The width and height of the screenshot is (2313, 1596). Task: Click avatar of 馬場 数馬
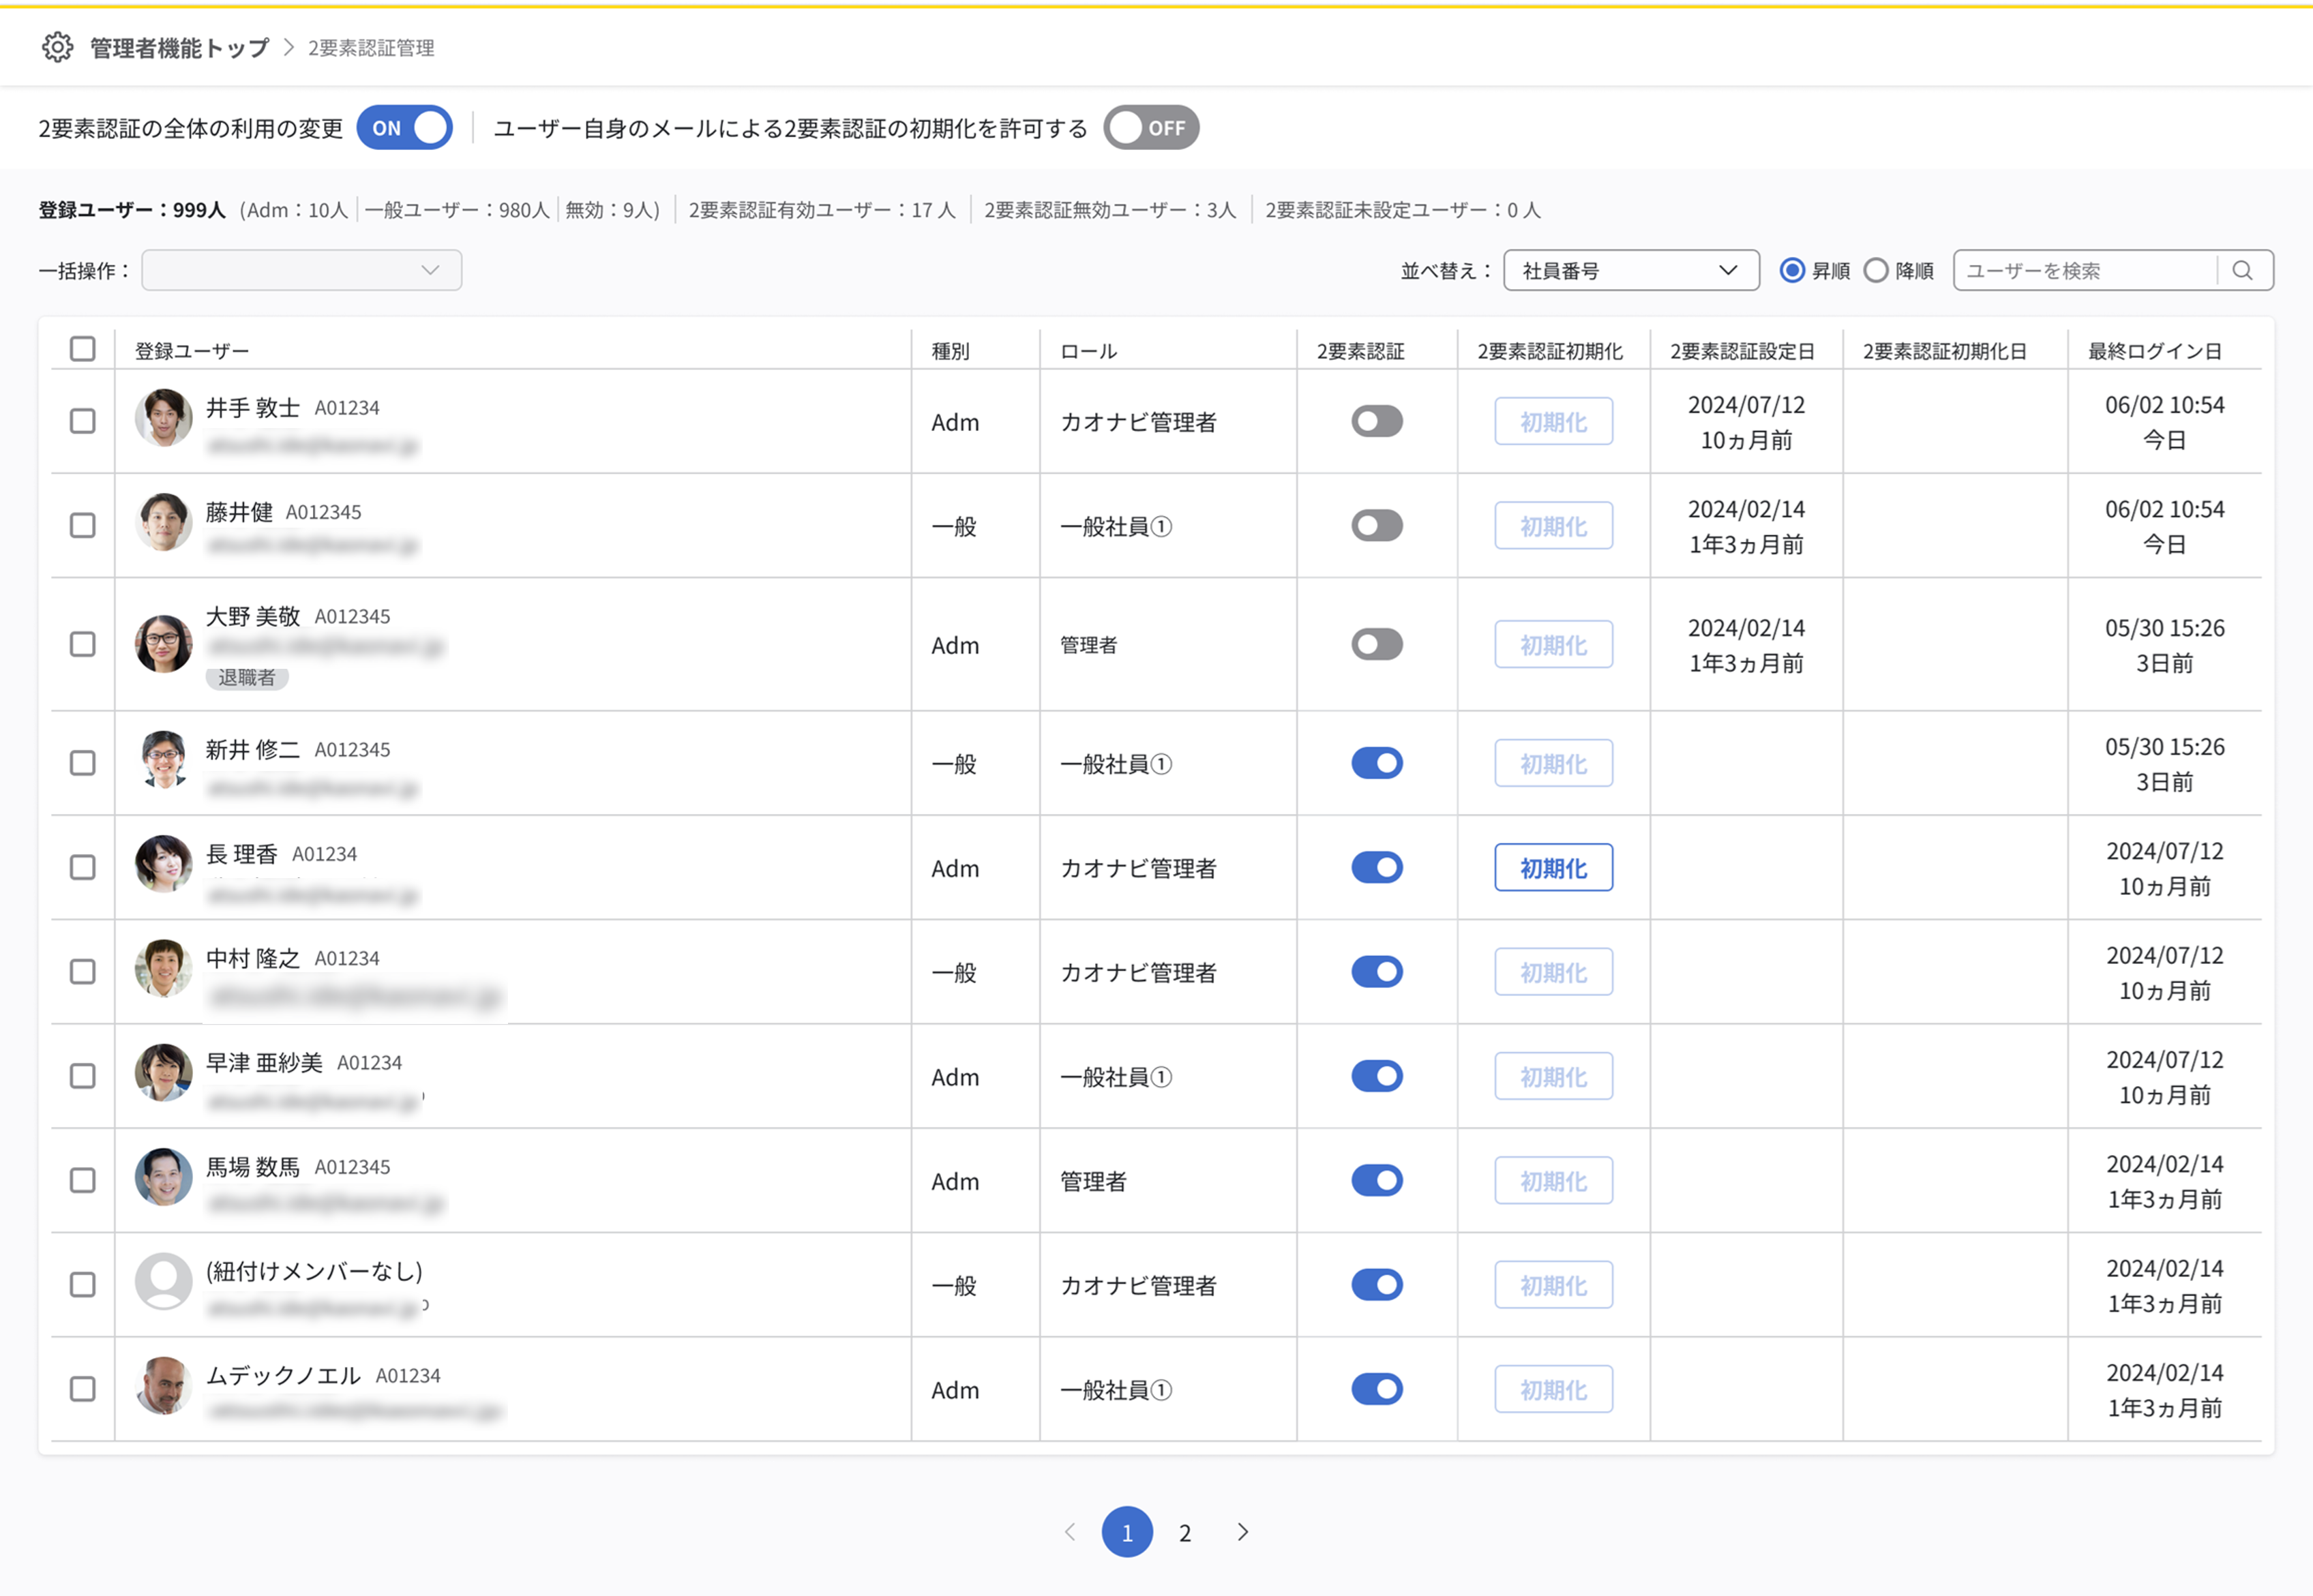(x=163, y=1176)
